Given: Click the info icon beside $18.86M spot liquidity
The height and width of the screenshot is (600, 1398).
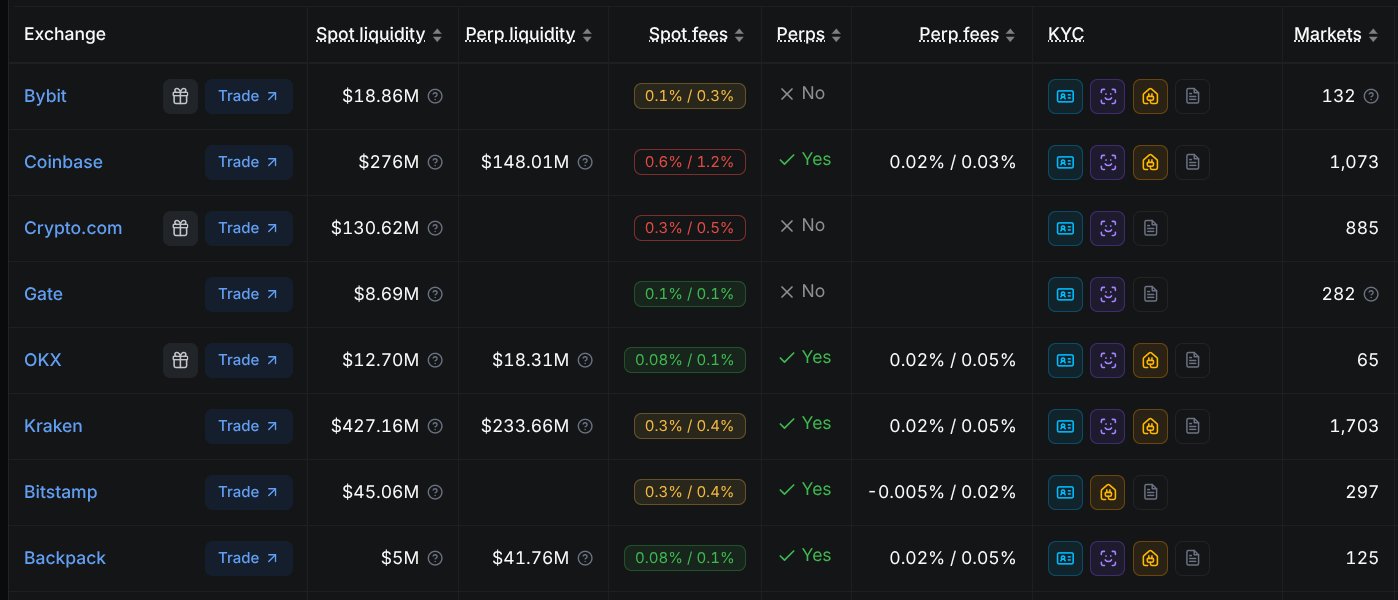Looking at the screenshot, I should (435, 96).
